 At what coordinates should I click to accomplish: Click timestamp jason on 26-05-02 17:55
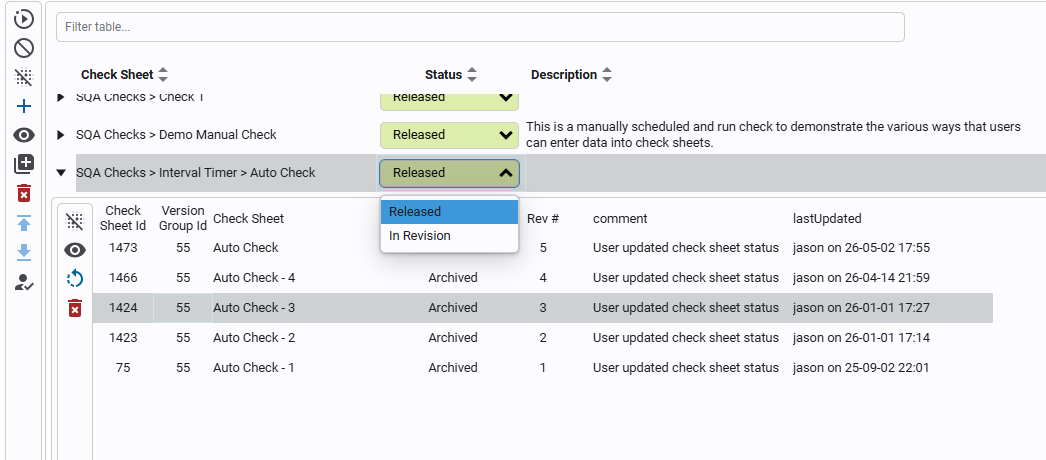(x=861, y=248)
